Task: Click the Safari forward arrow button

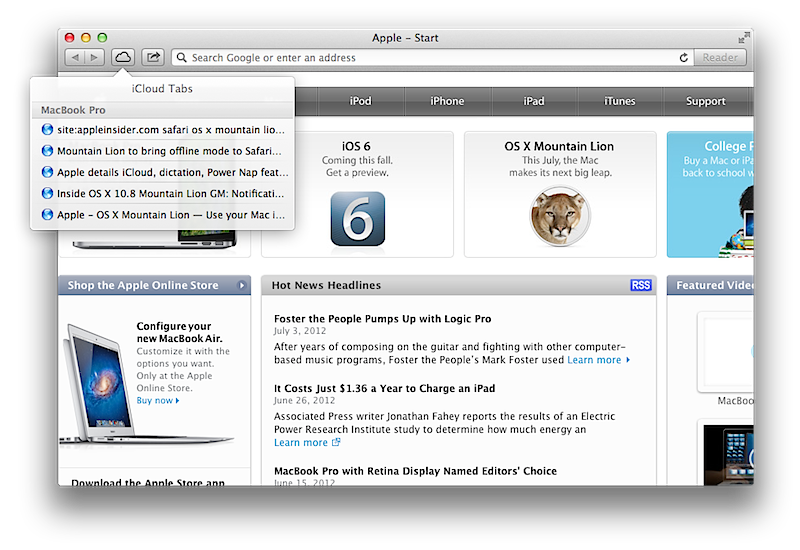Action: click(94, 57)
